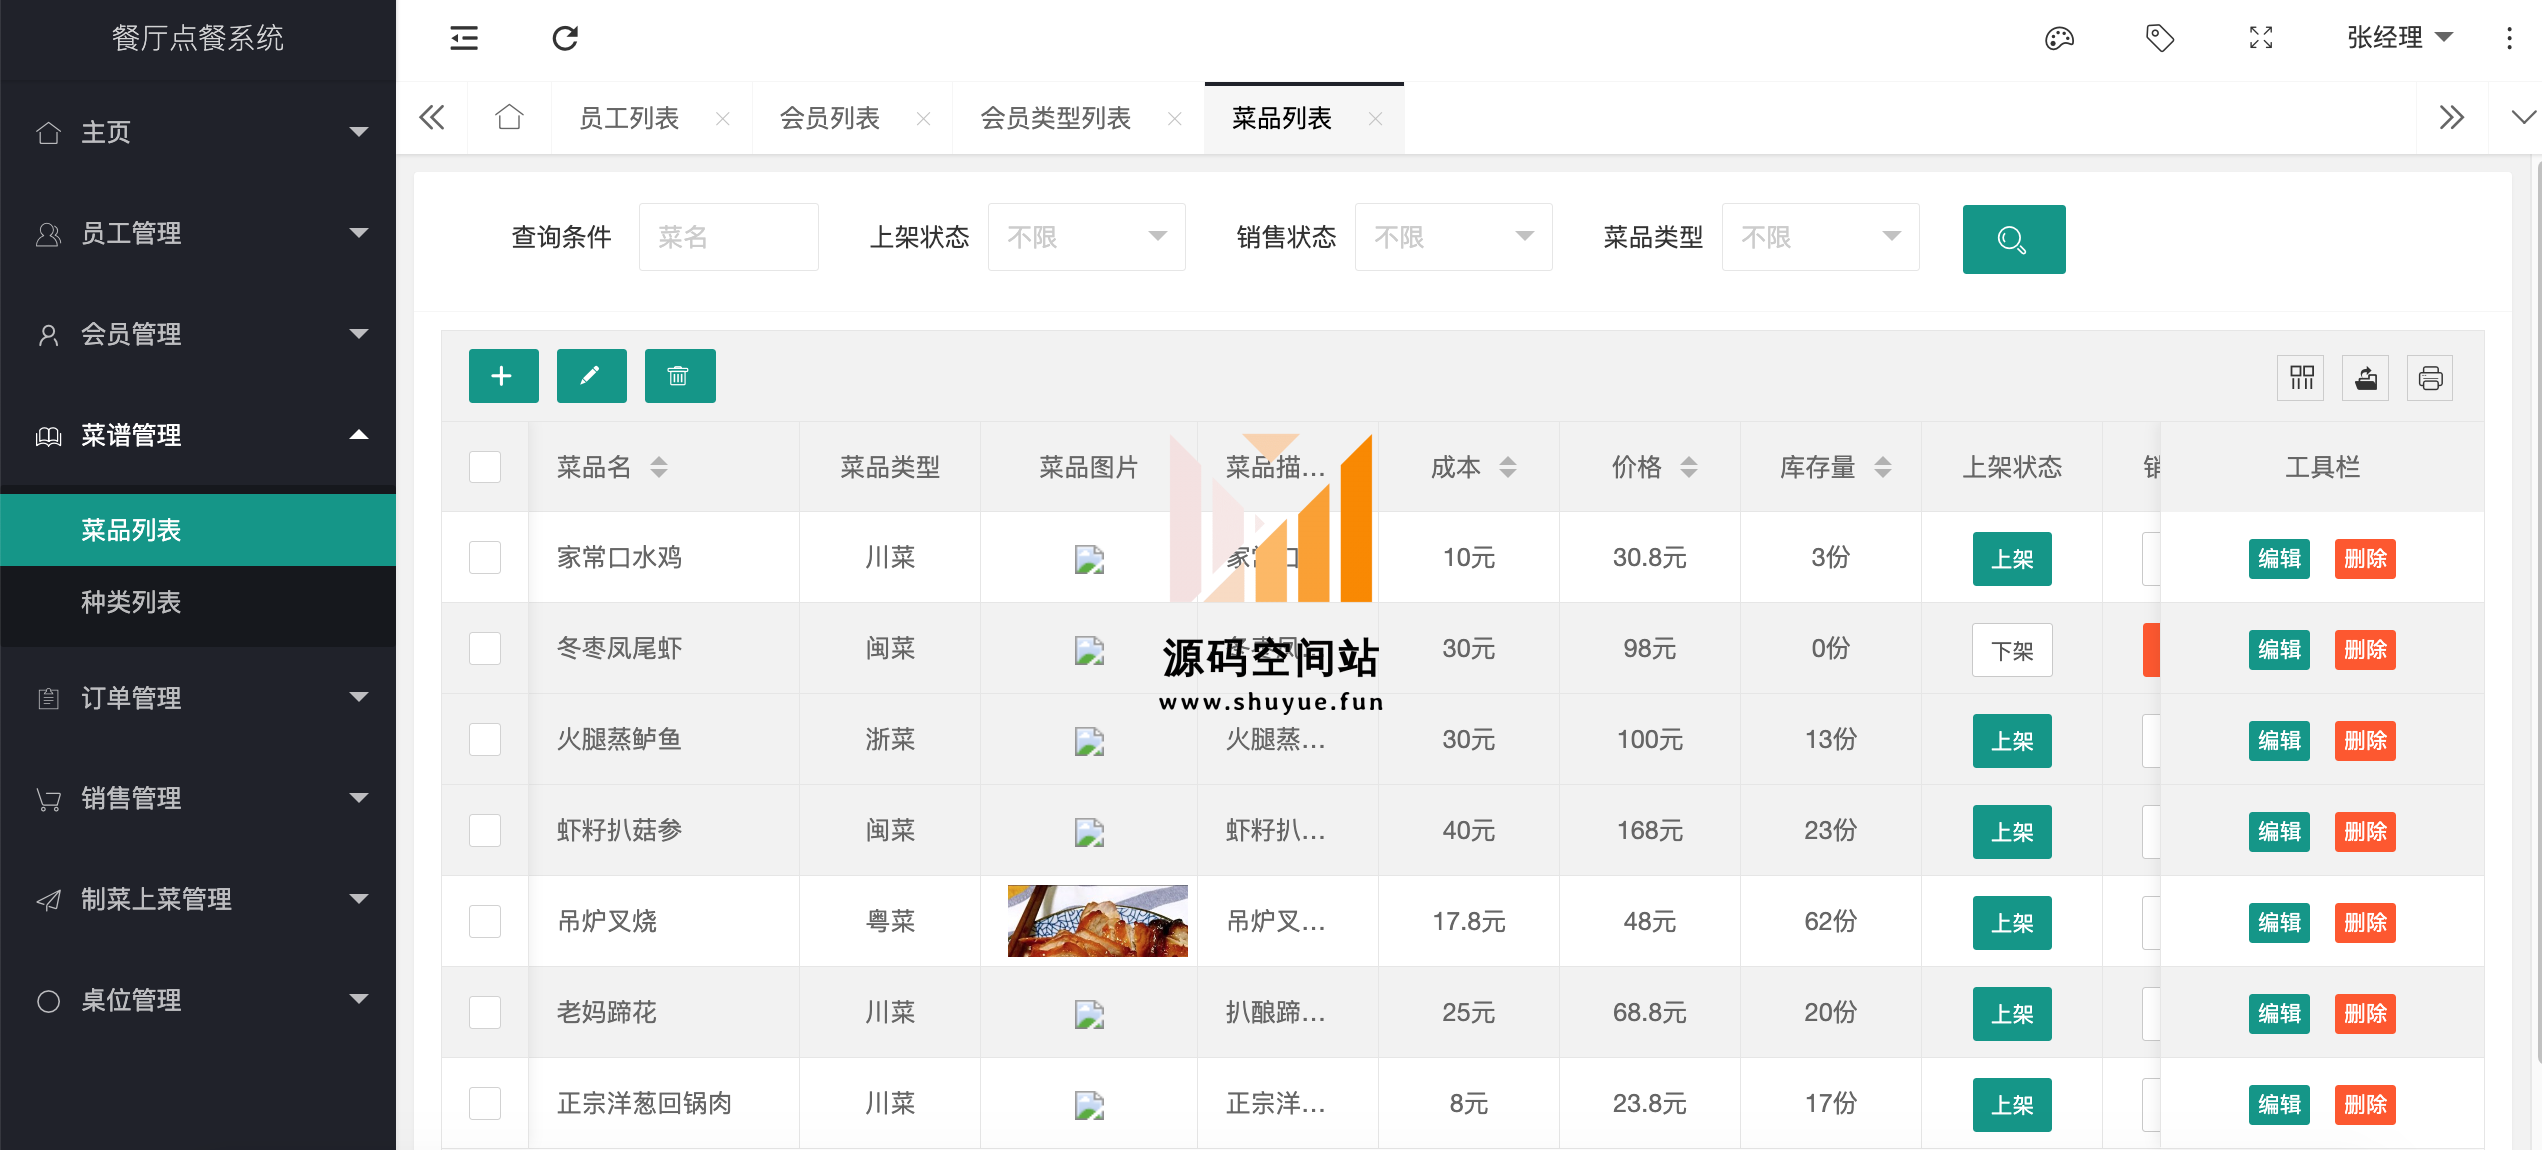The width and height of the screenshot is (2542, 1150).
Task: Click 删除 for 冬枣凤尾虾
Action: point(2365,650)
